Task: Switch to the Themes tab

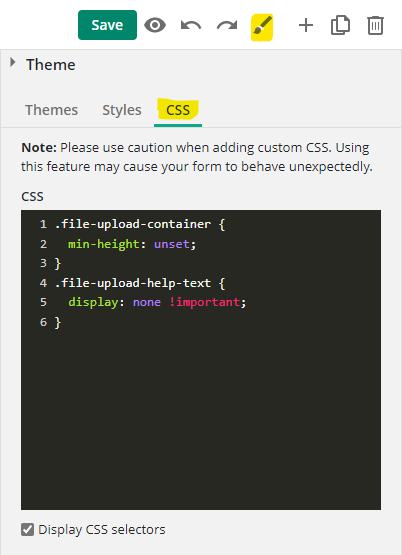Action: click(x=52, y=110)
